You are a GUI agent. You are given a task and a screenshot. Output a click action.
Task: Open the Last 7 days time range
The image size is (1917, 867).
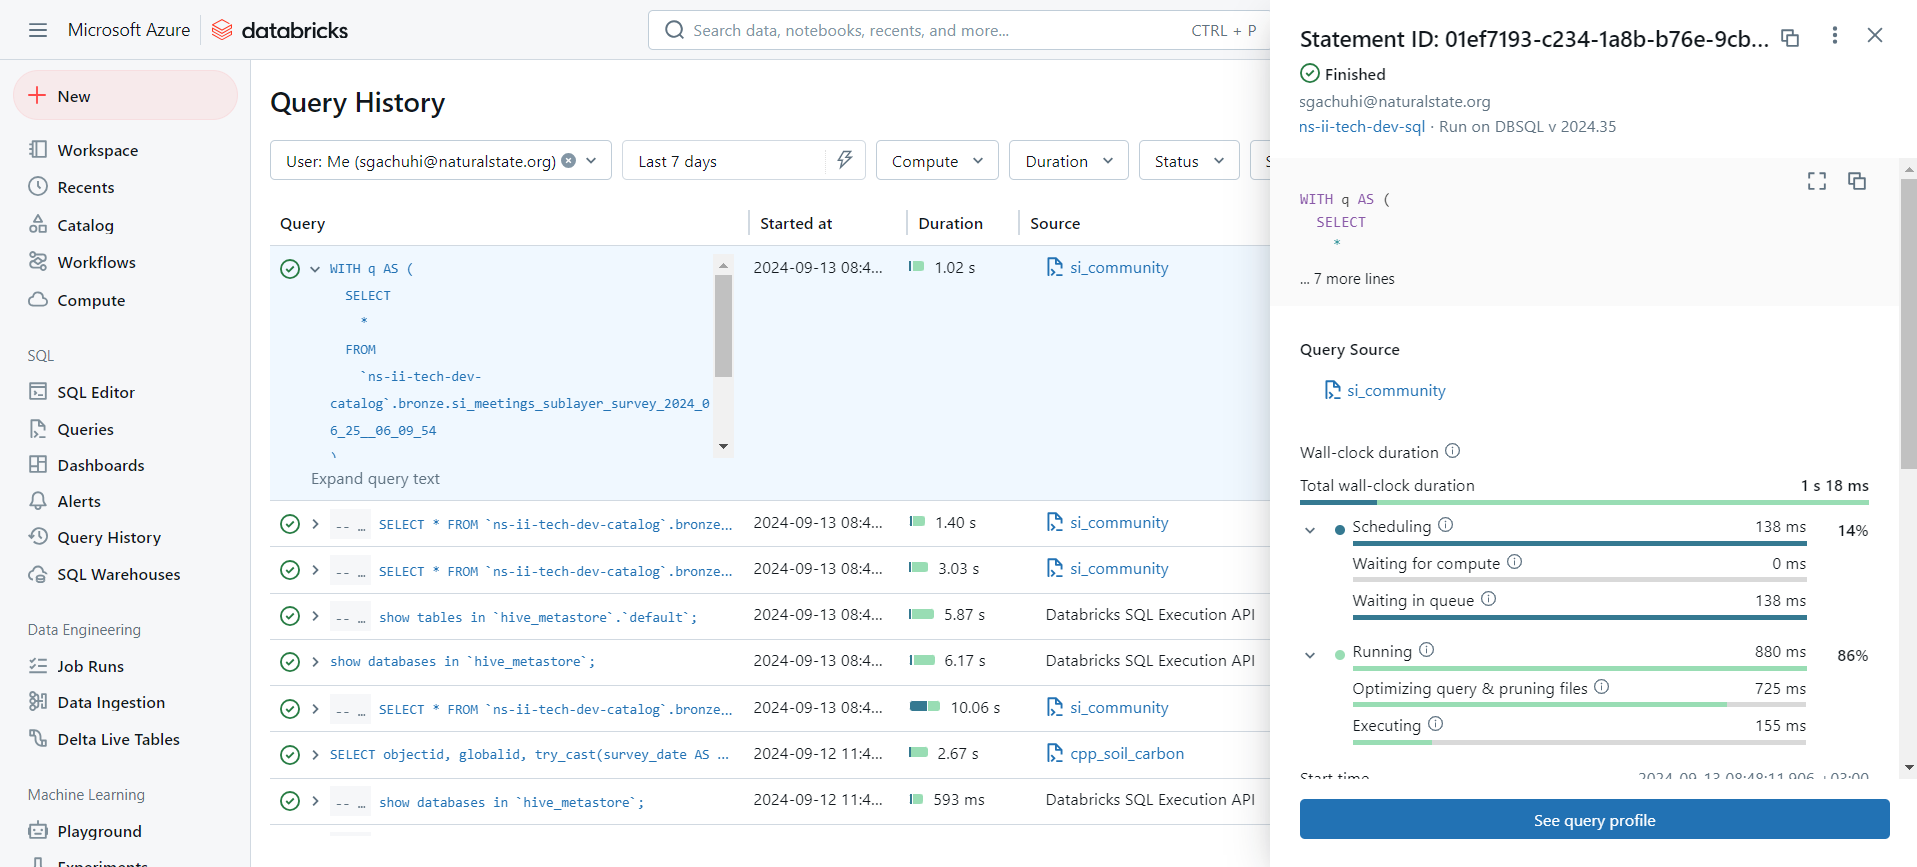724,161
